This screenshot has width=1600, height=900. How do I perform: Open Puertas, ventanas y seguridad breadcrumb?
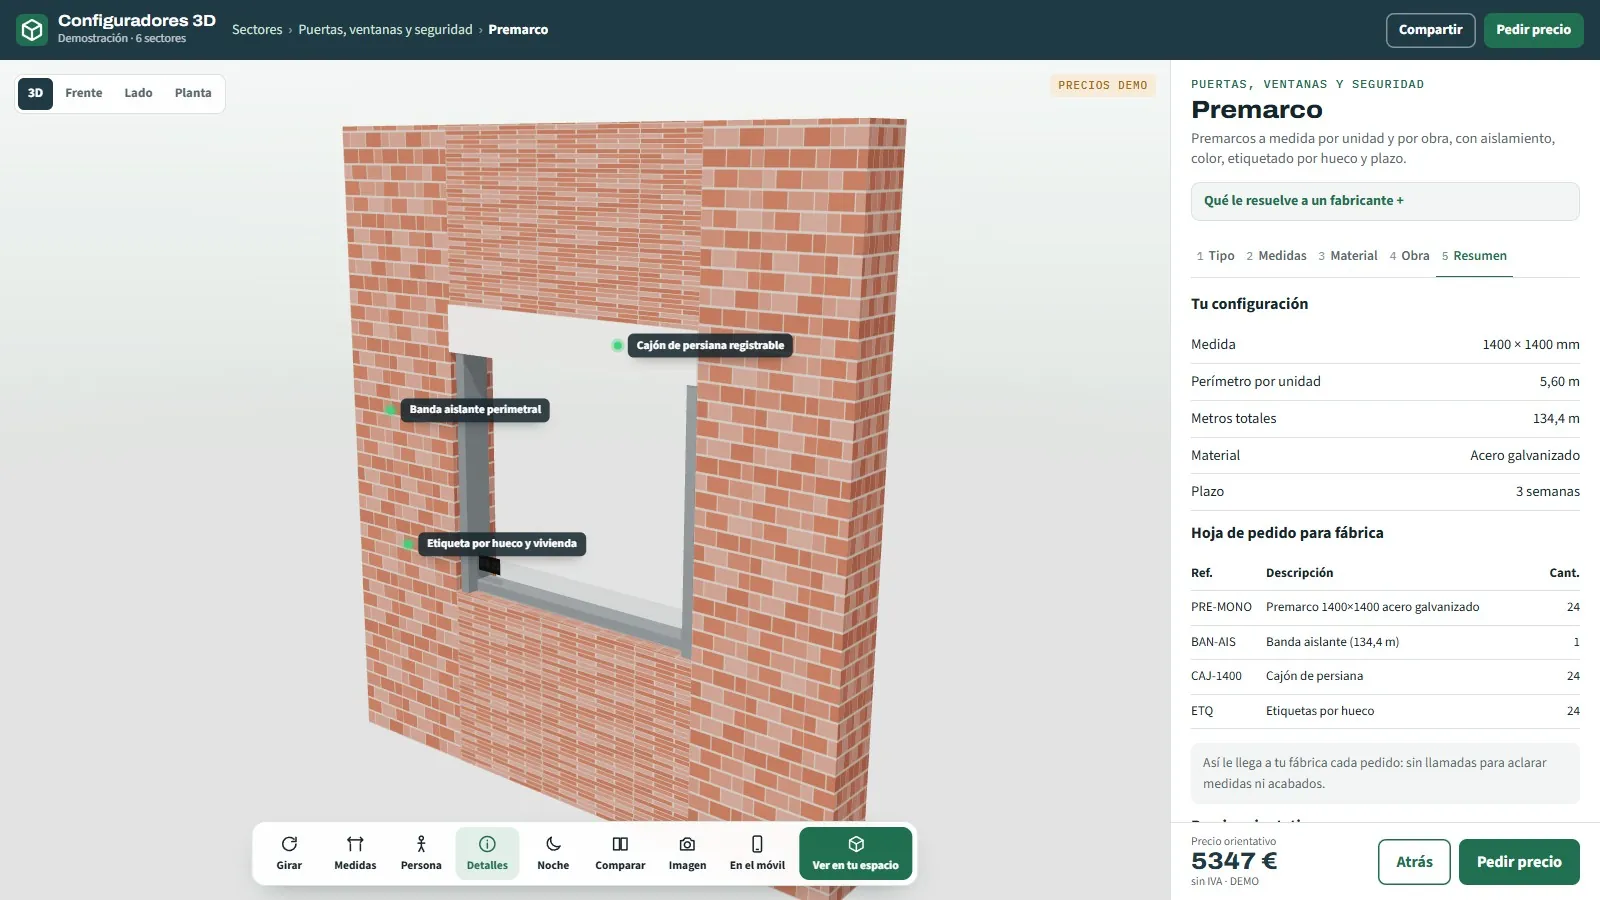(385, 30)
